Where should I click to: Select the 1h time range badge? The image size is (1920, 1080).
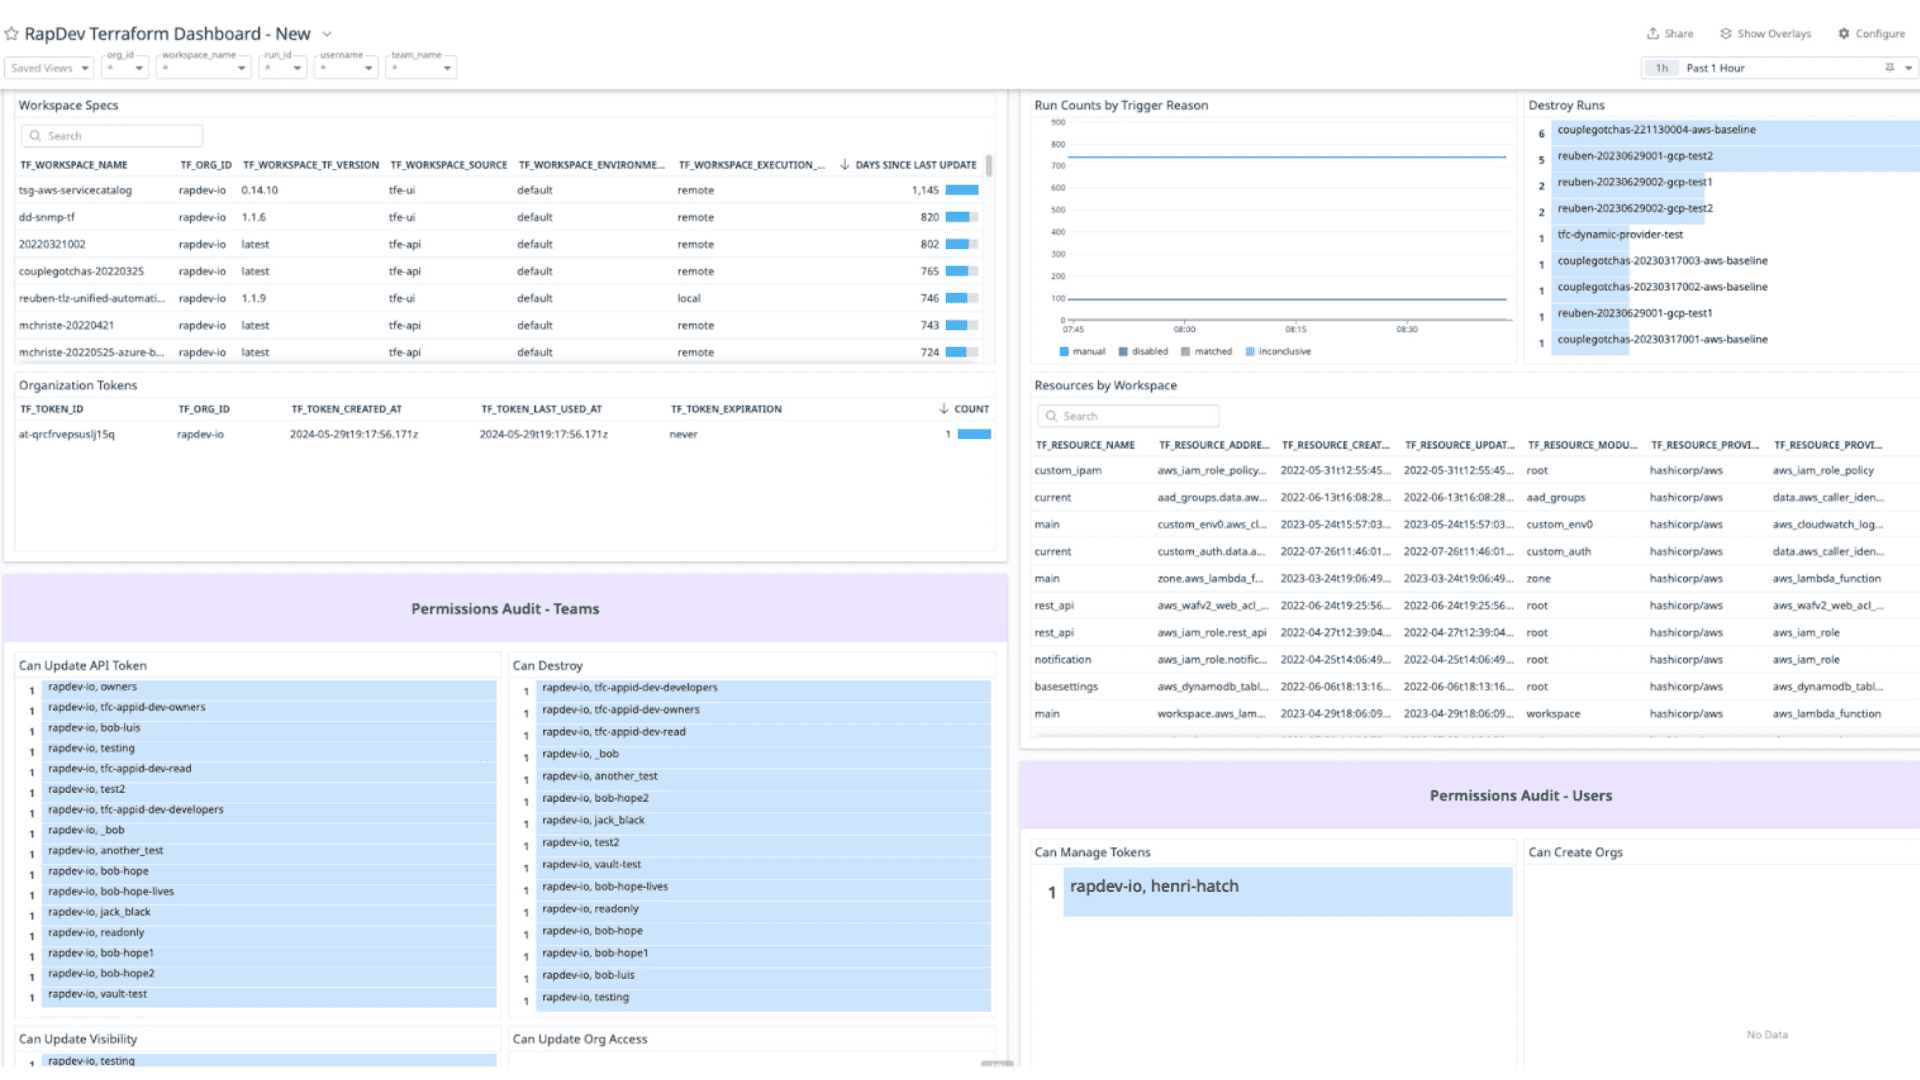1661,68
